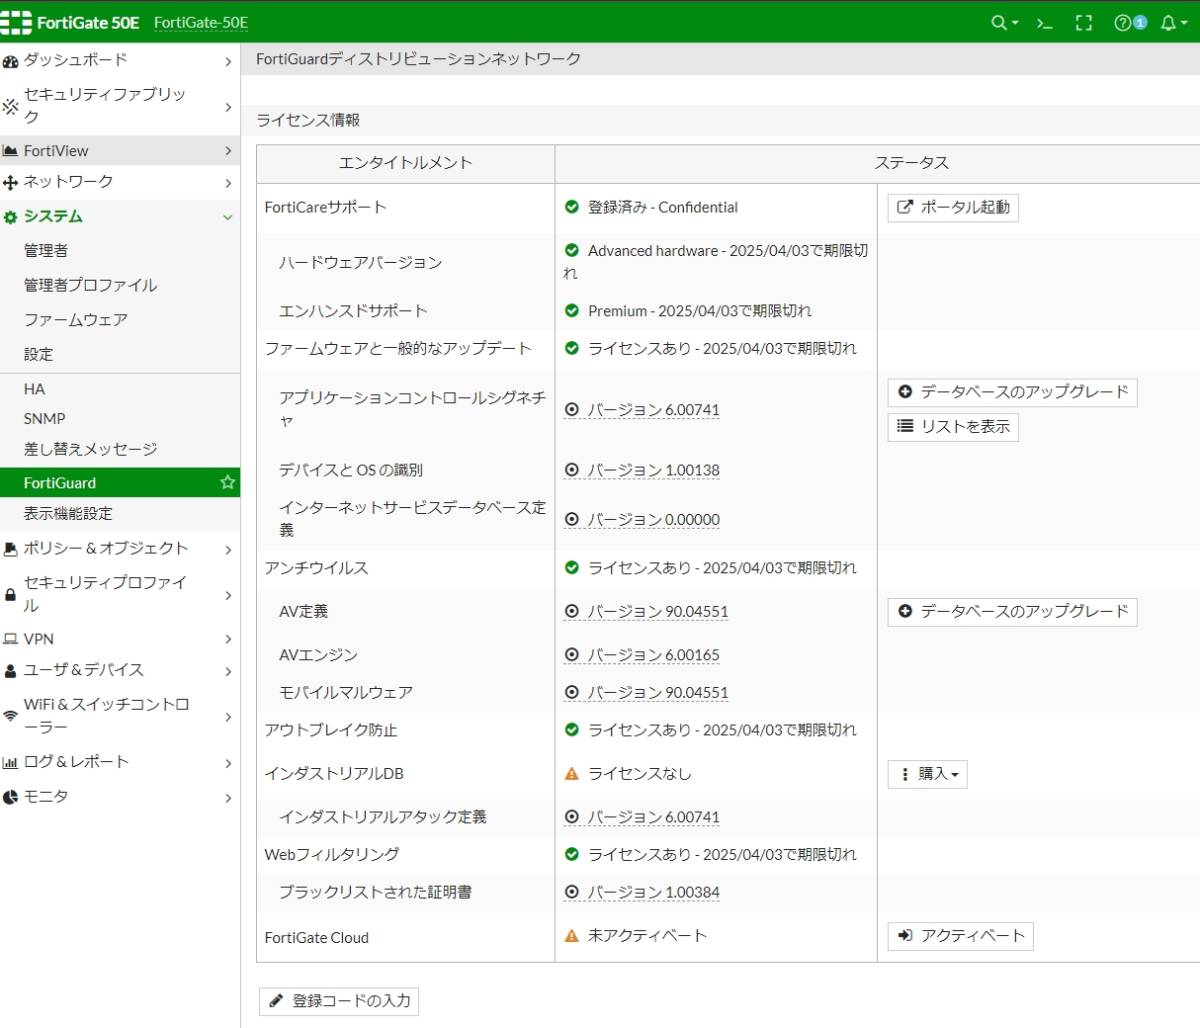The image size is (1200, 1028).
Task: Click the Network arrows icon
Action: point(10,182)
